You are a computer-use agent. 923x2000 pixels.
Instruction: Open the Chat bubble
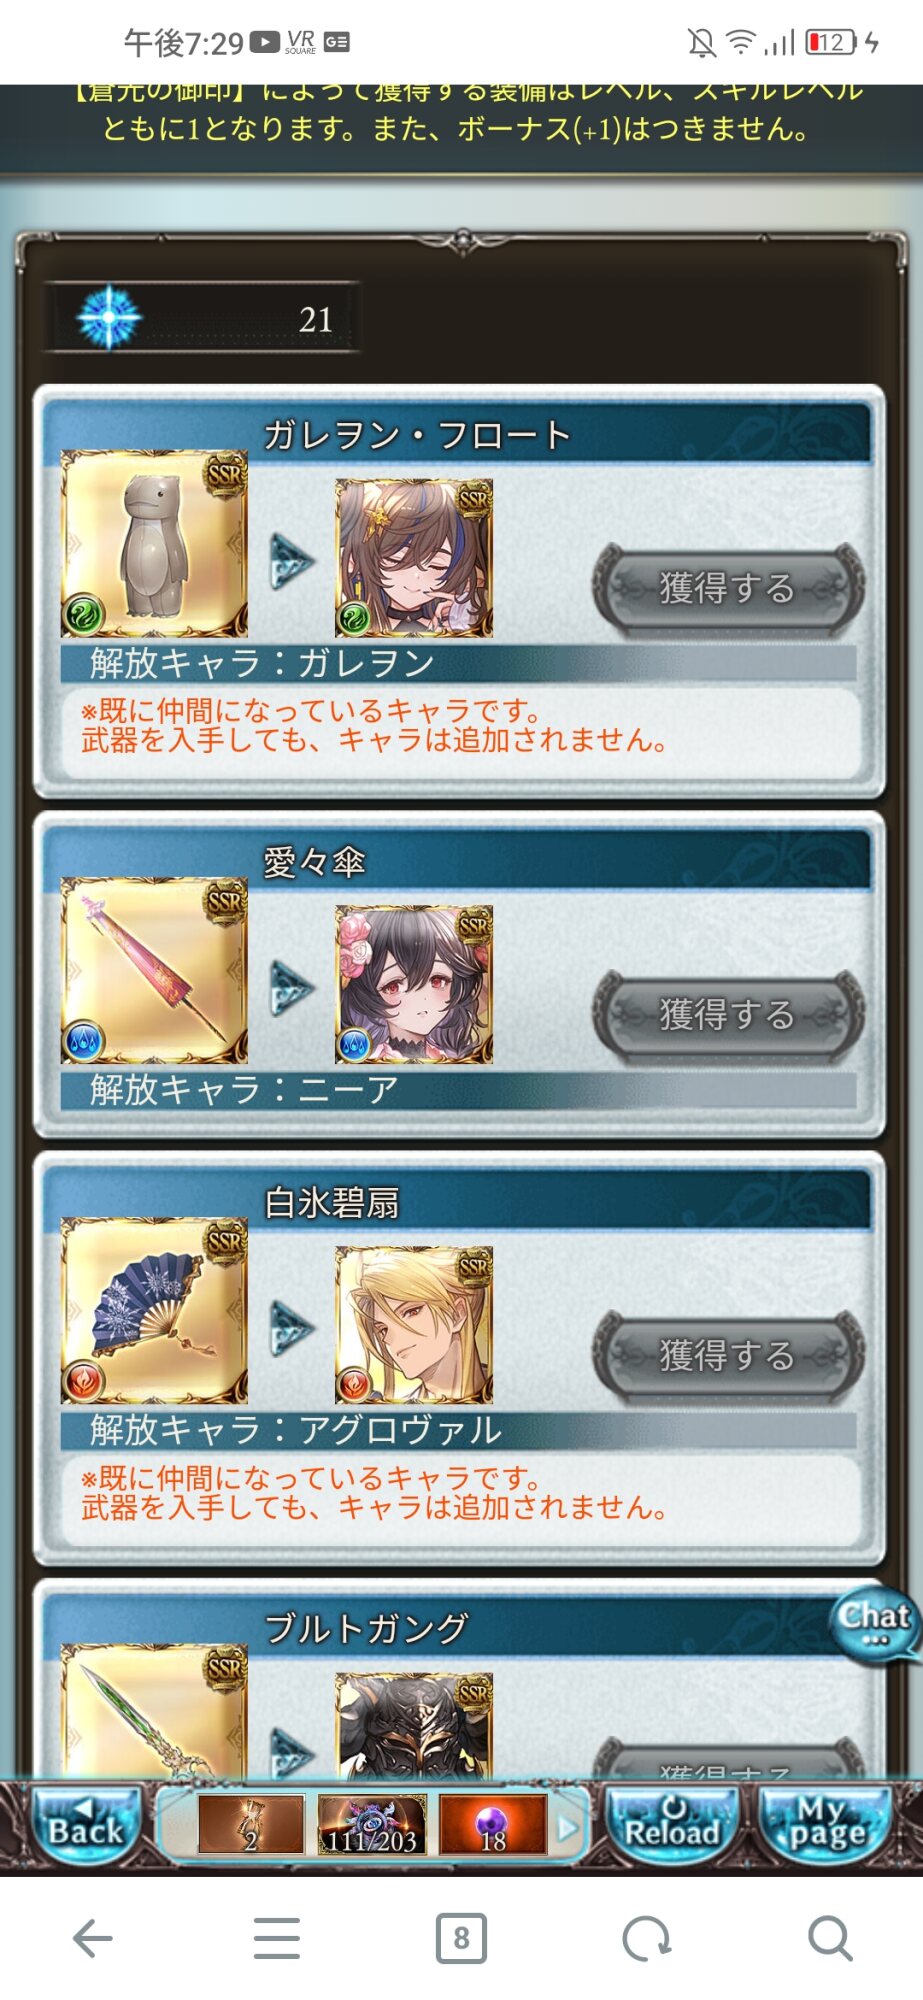tap(875, 1623)
